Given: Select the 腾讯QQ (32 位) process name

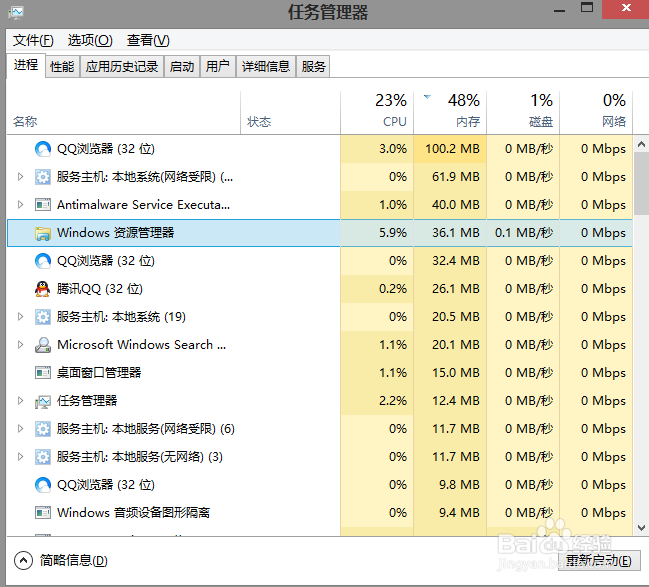Looking at the screenshot, I should [100, 289].
